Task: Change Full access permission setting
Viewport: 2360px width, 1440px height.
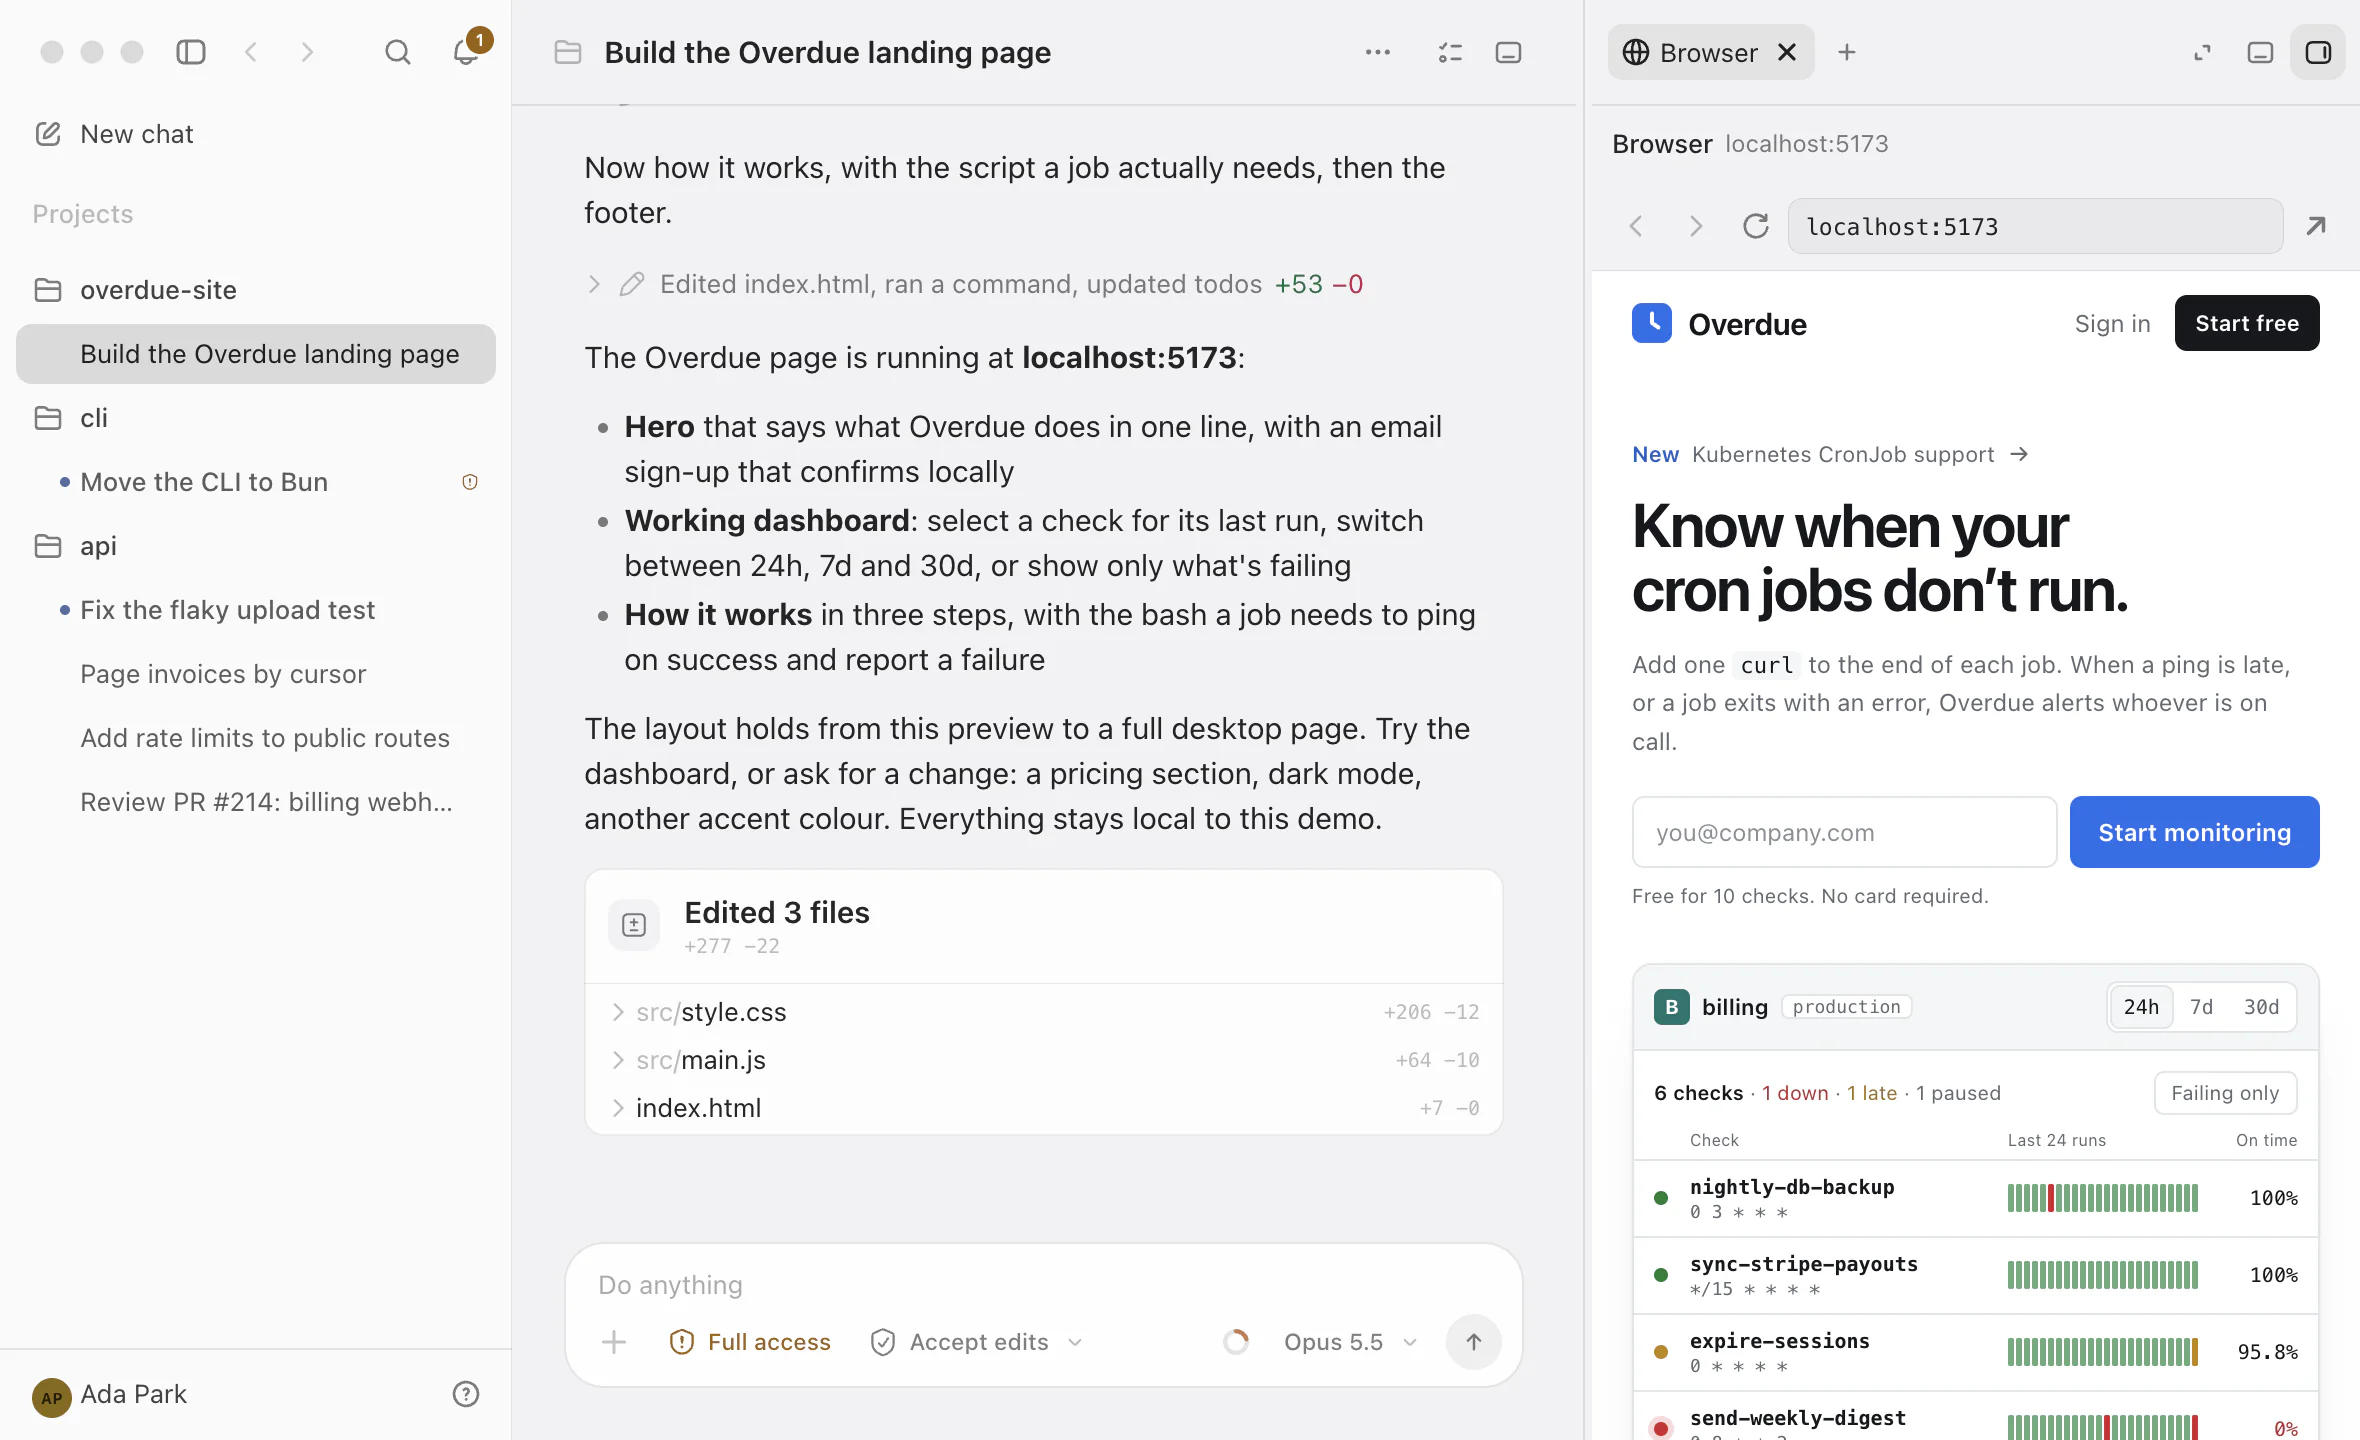Action: (x=750, y=1342)
